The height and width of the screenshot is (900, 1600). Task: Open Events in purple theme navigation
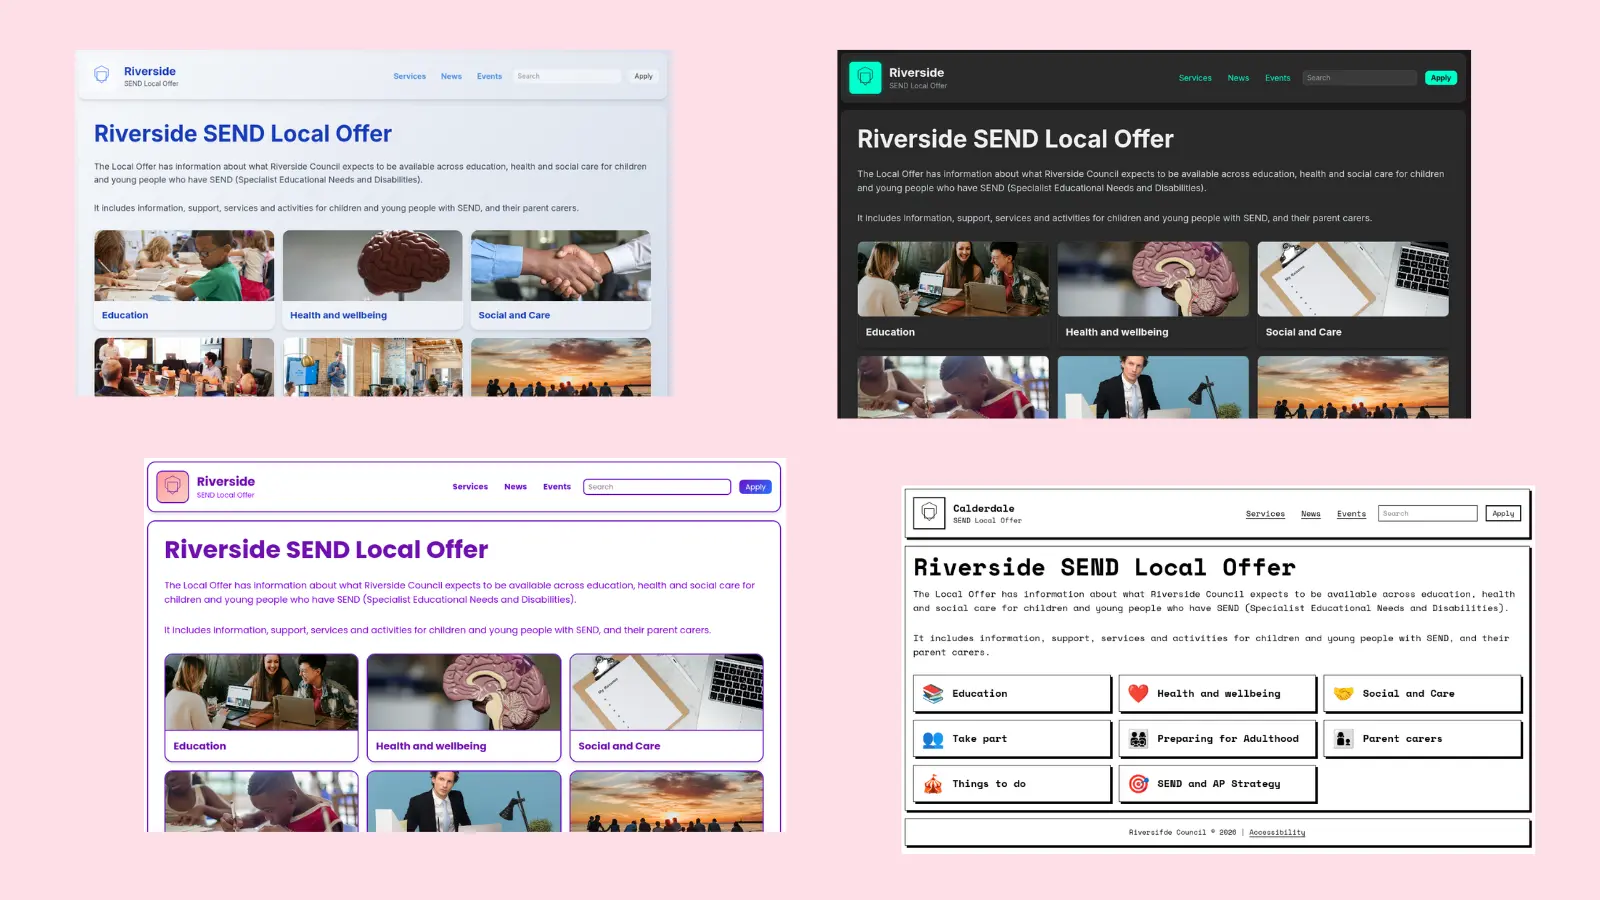pyautogui.click(x=557, y=487)
